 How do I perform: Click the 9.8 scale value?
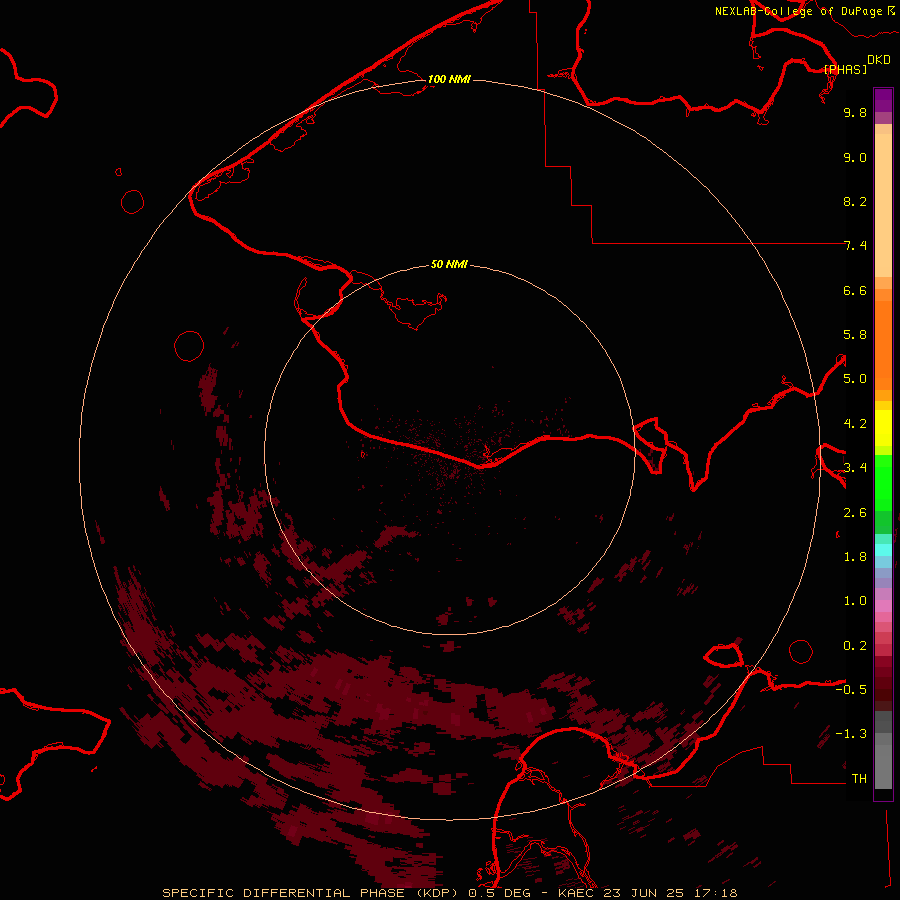[855, 112]
